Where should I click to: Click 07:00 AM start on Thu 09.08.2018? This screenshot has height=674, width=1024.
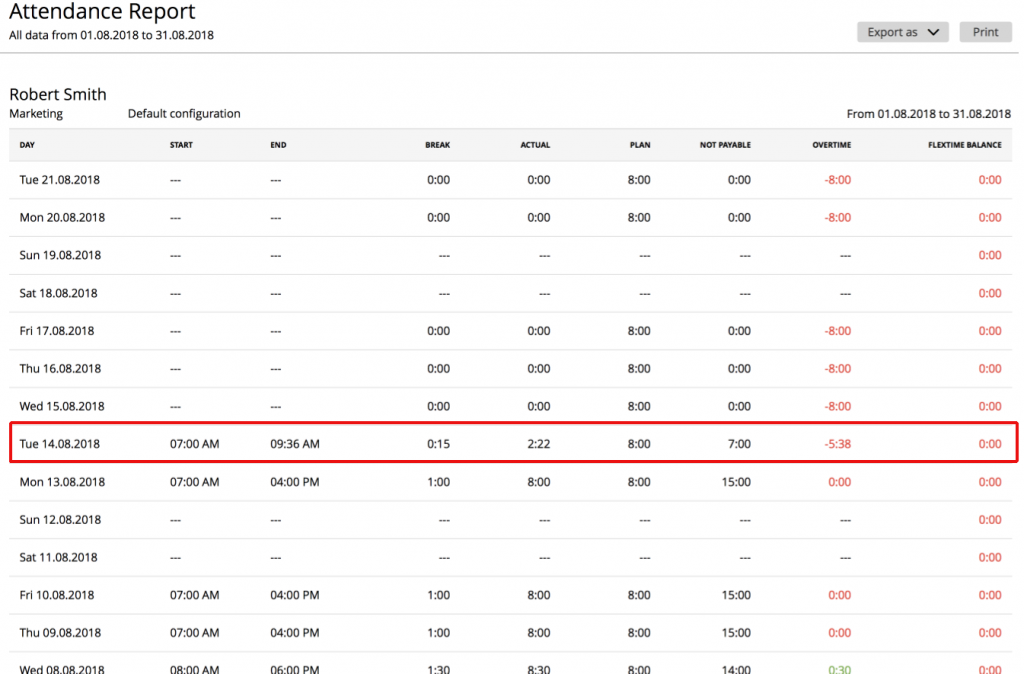point(195,633)
